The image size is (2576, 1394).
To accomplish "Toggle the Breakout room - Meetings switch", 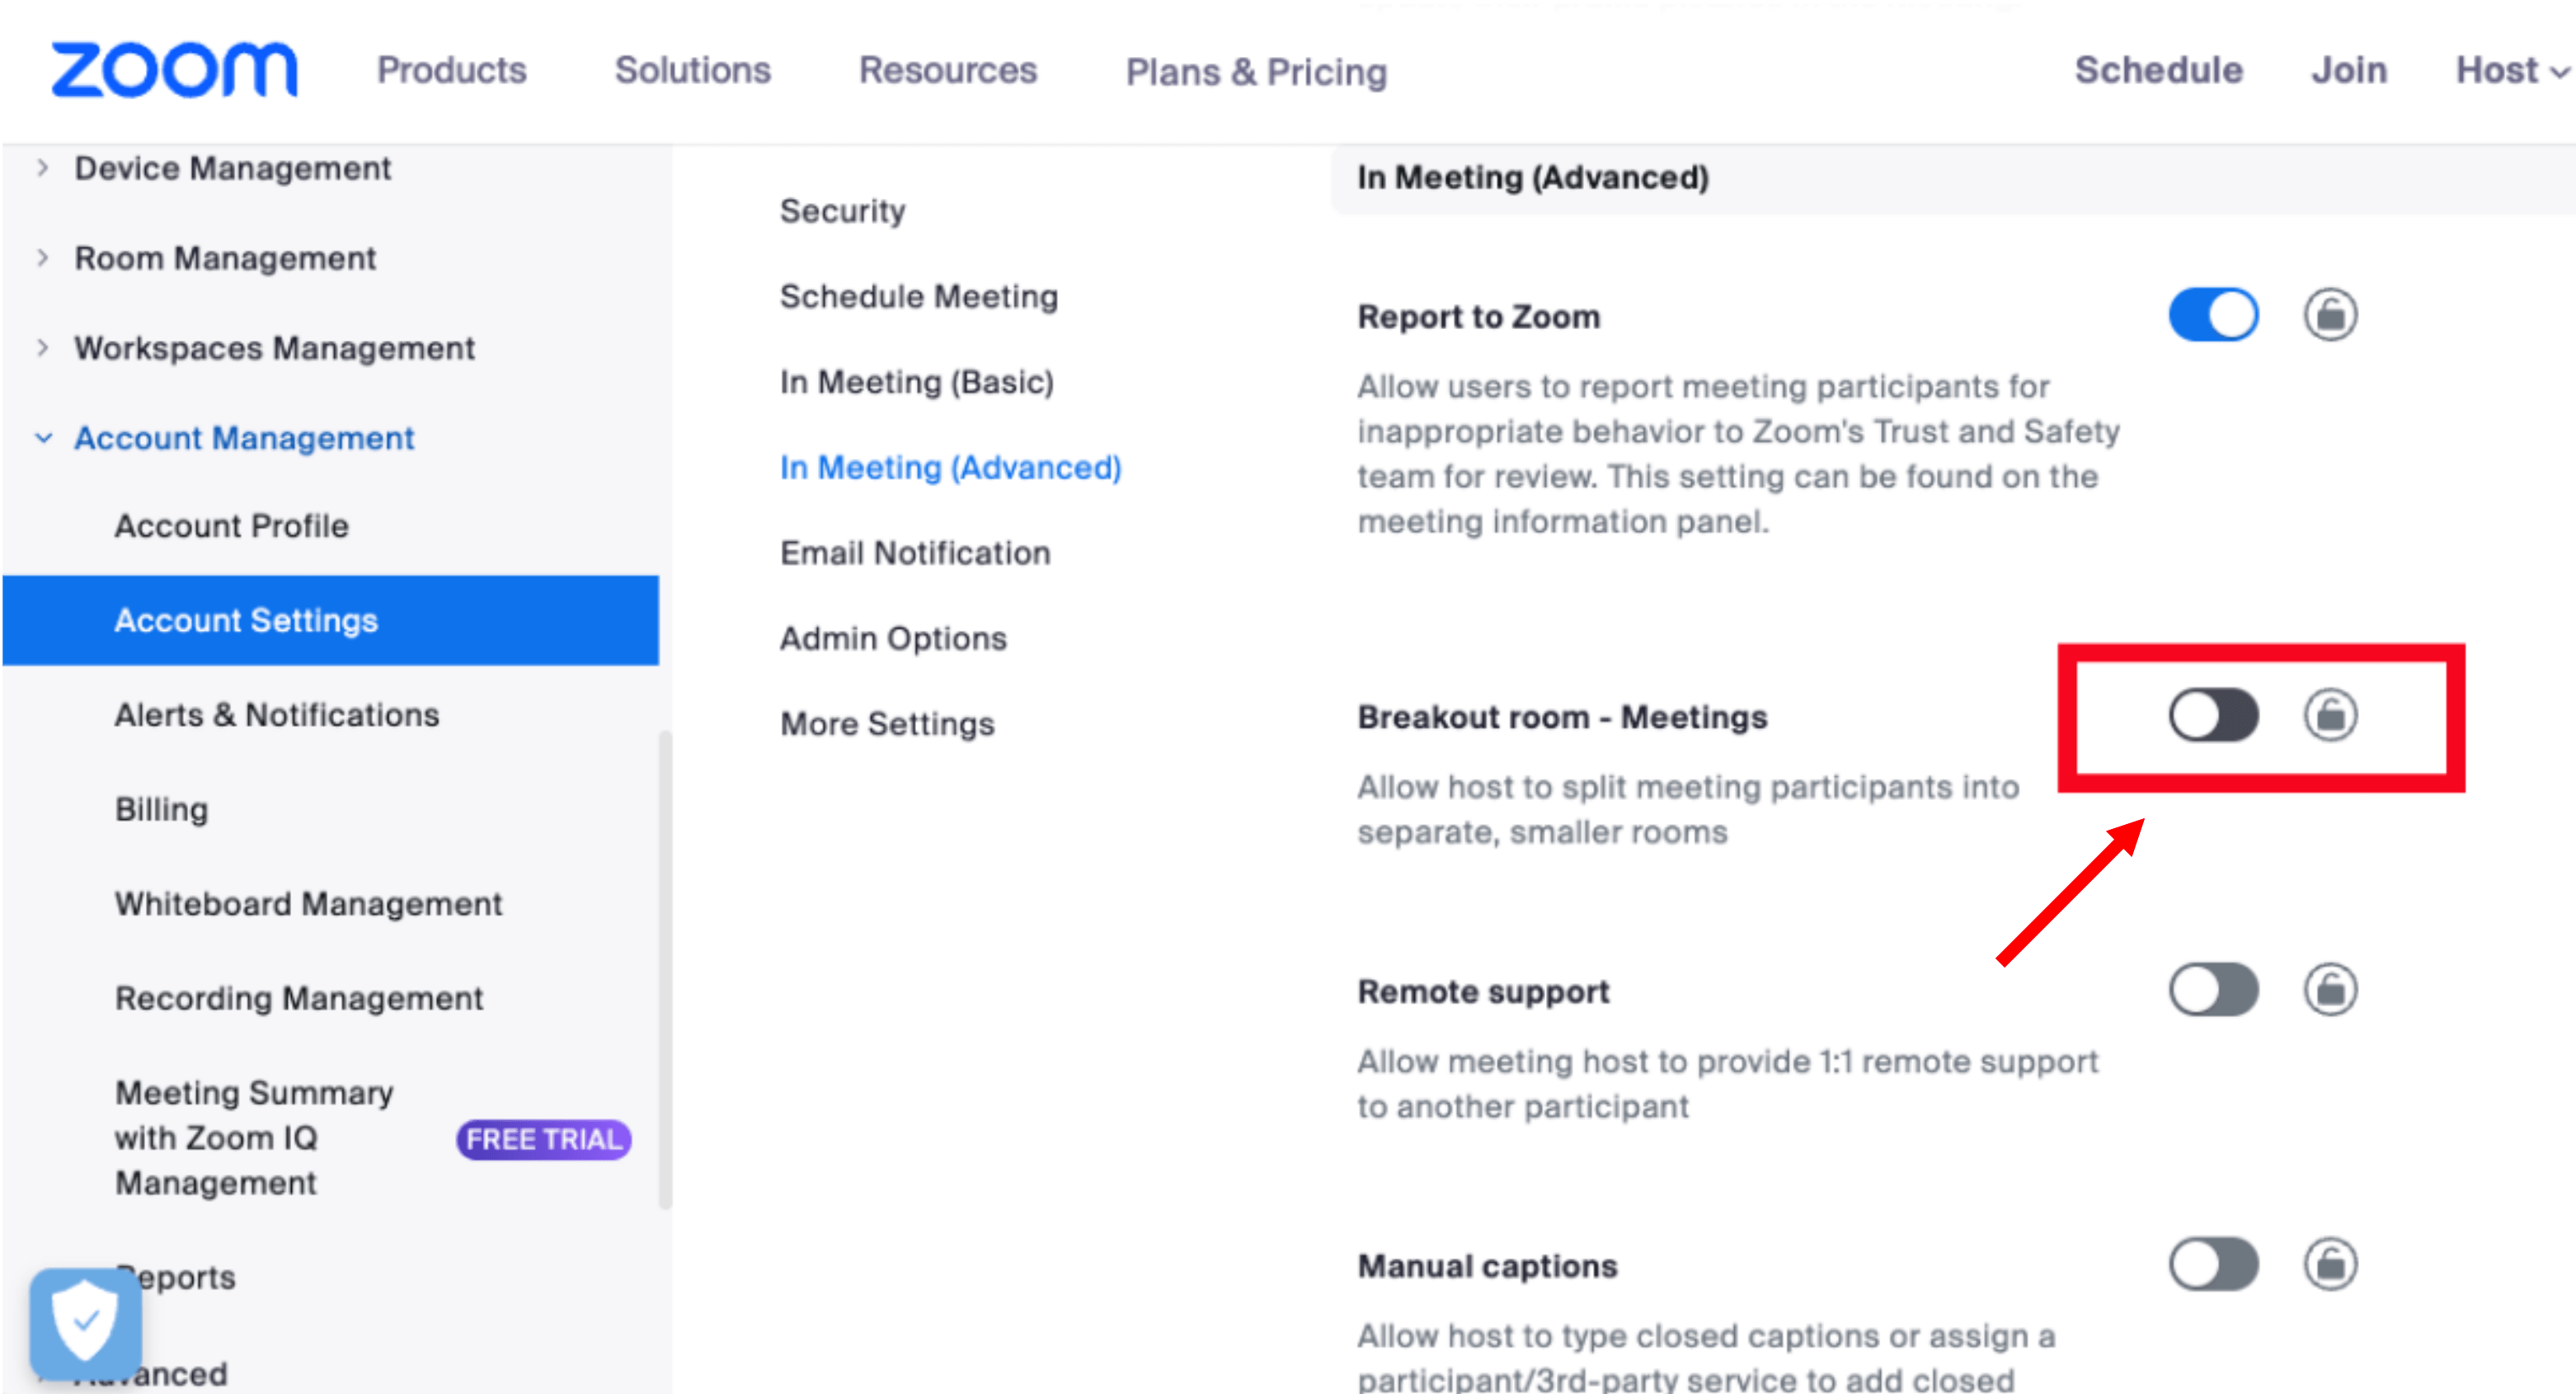I will coord(2214,716).
